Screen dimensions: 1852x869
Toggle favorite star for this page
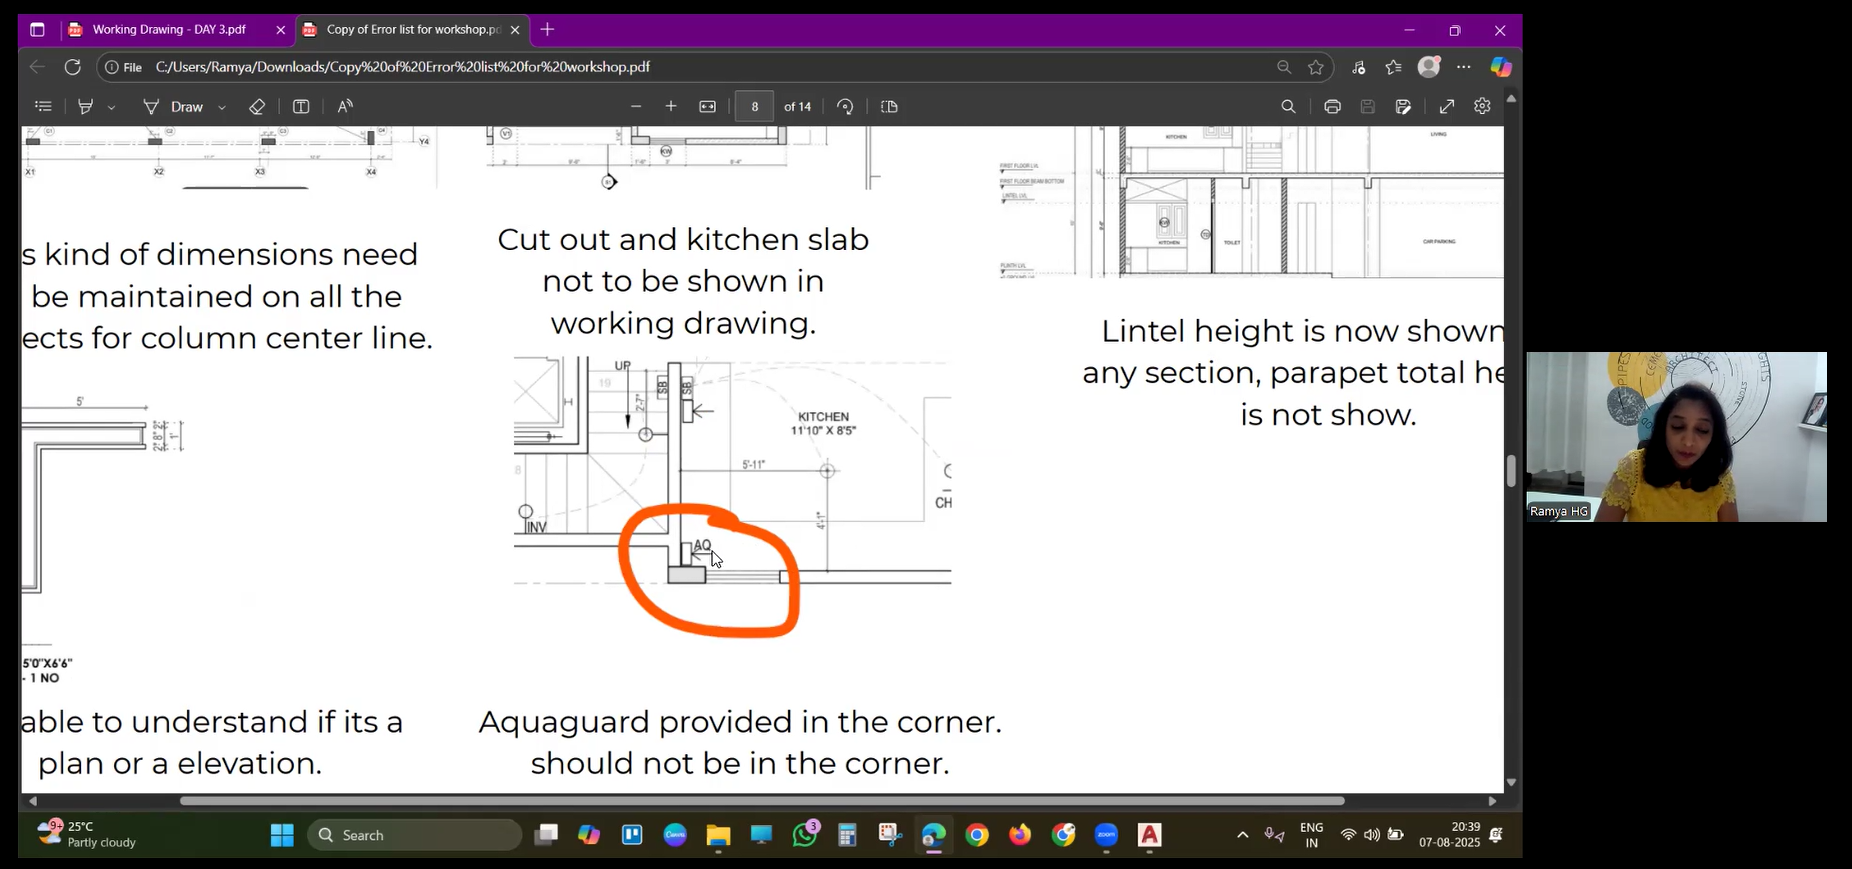[x=1316, y=67]
